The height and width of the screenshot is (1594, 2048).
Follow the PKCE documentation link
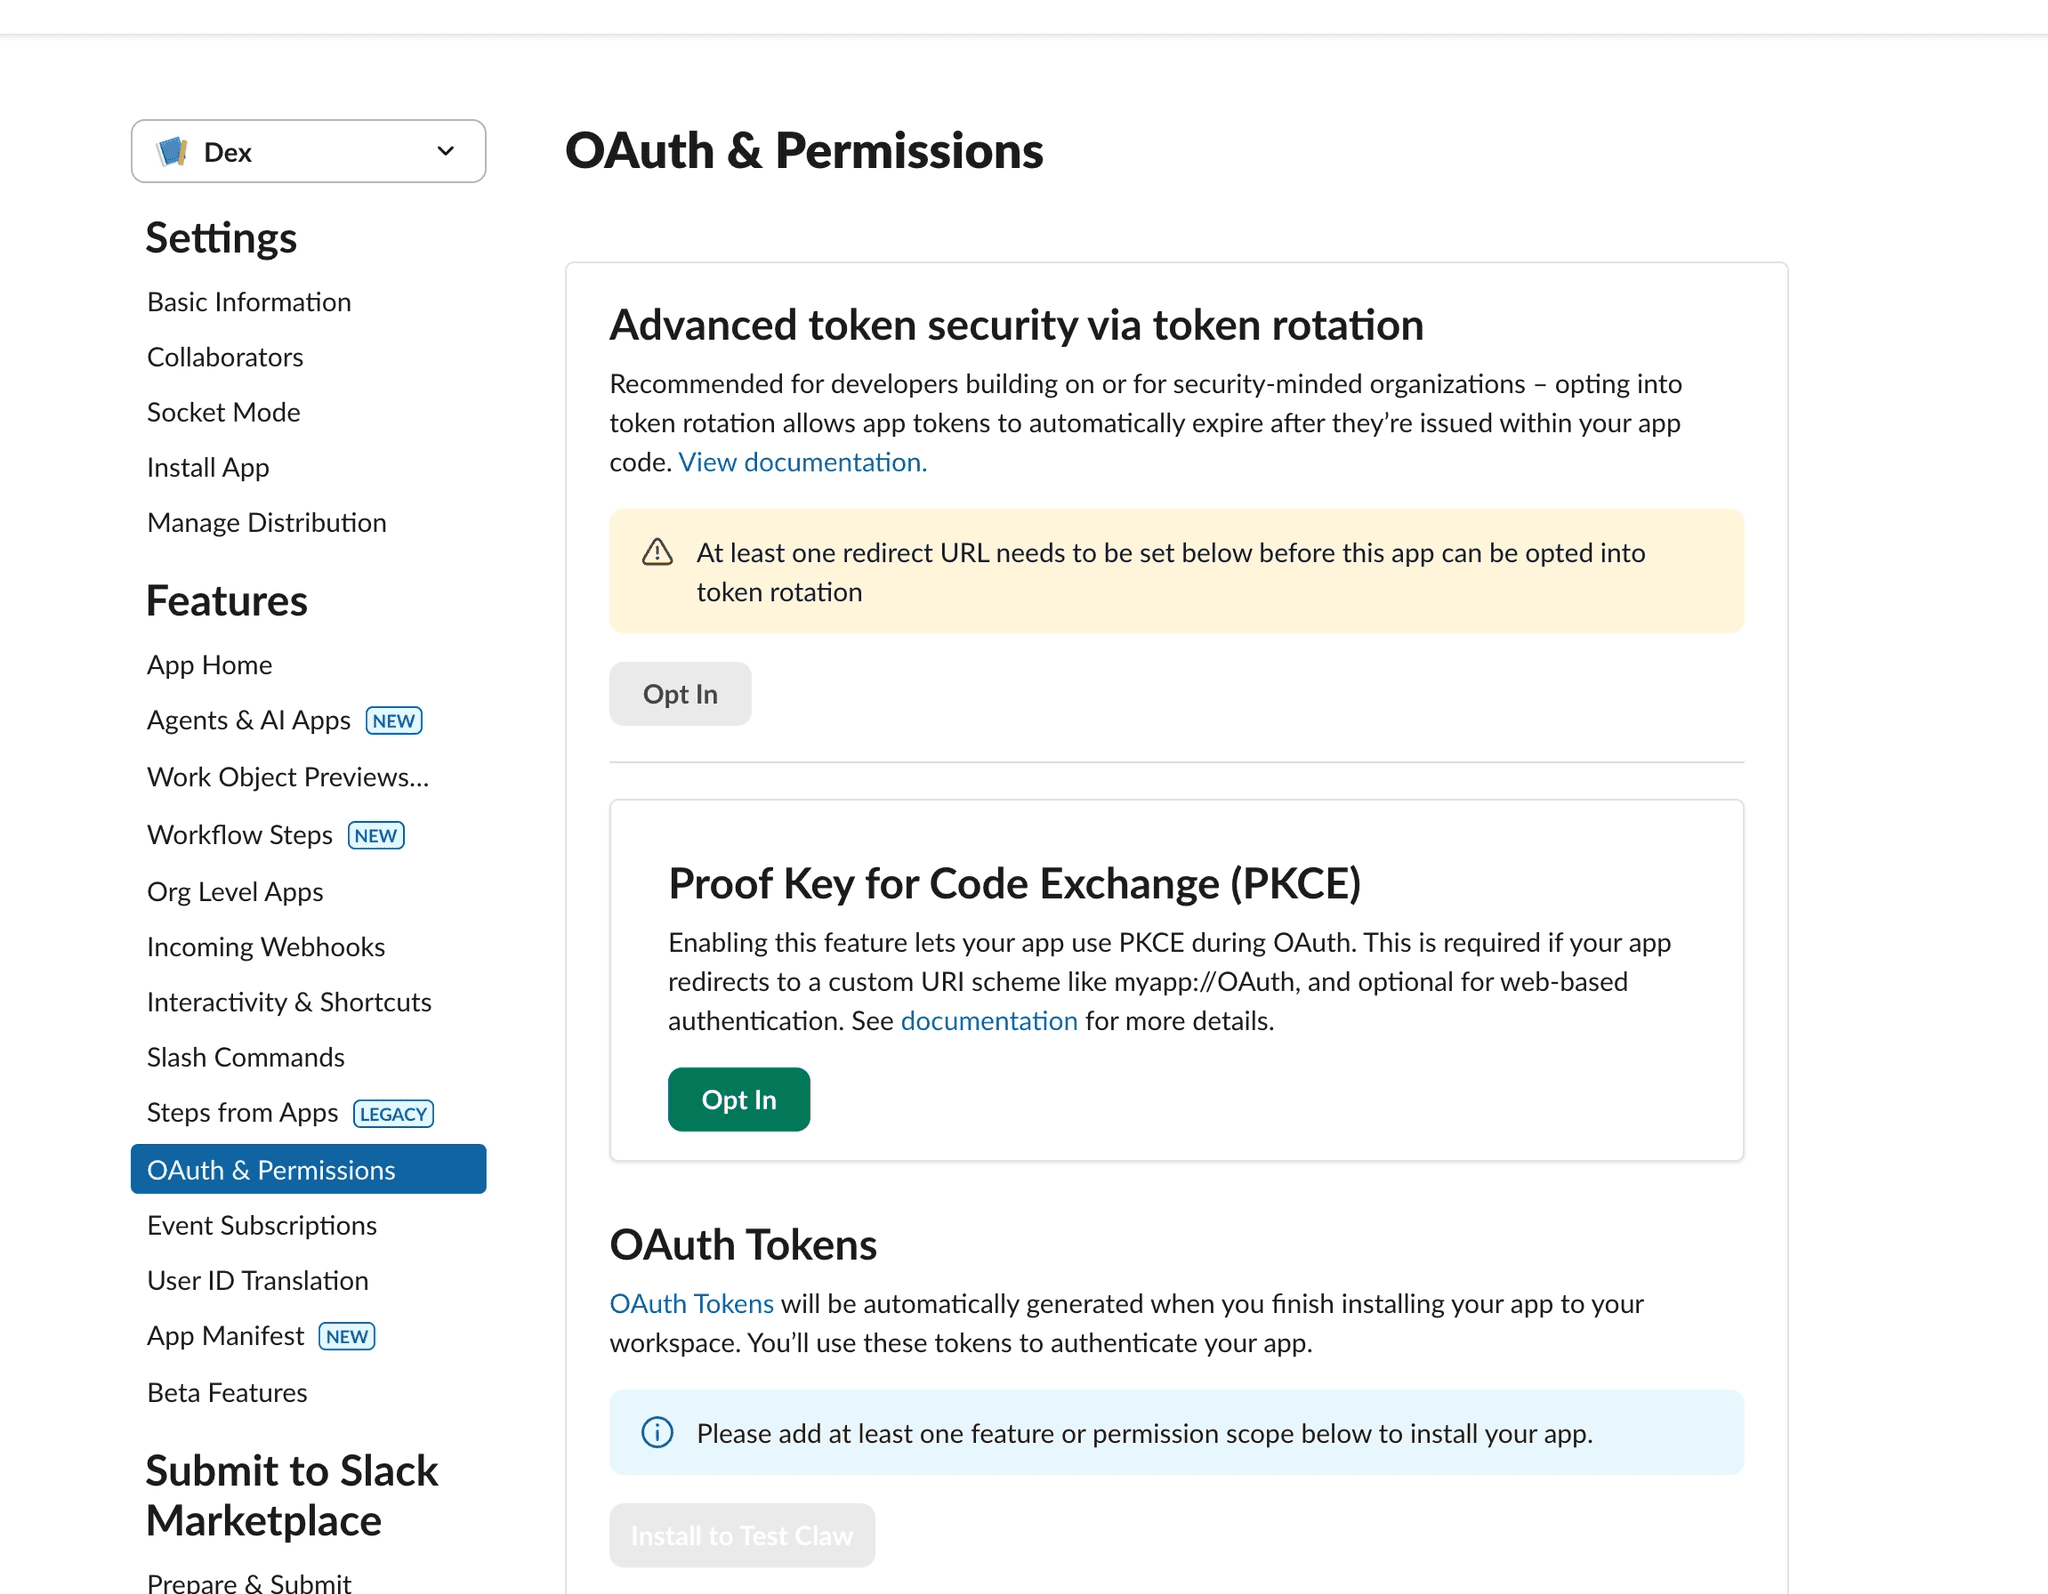click(x=989, y=1021)
